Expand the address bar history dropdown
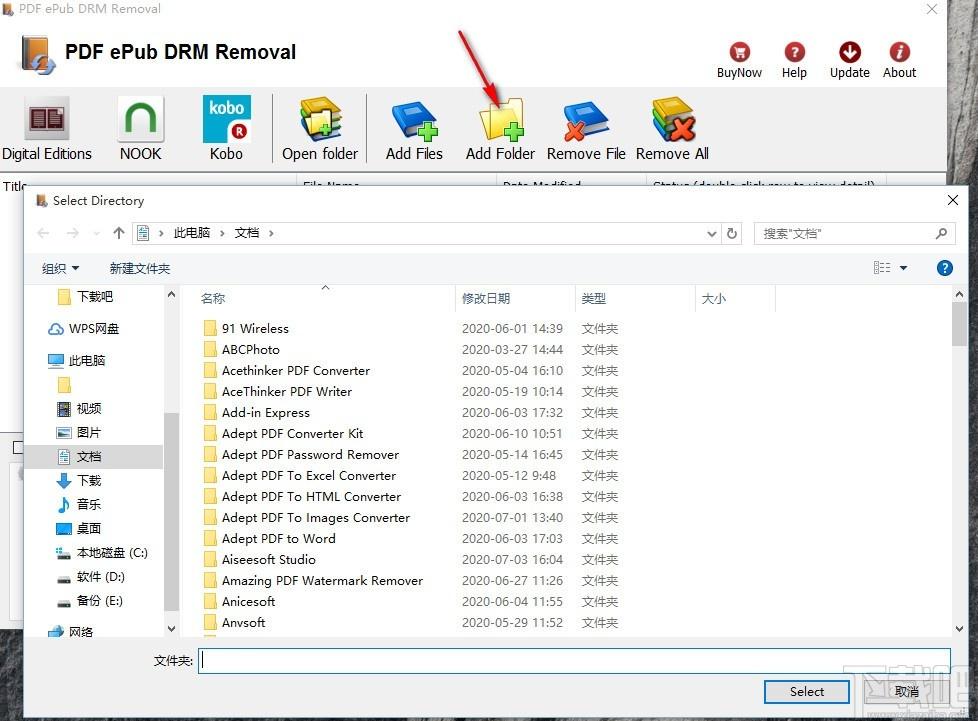The width and height of the screenshot is (978, 721). click(712, 233)
